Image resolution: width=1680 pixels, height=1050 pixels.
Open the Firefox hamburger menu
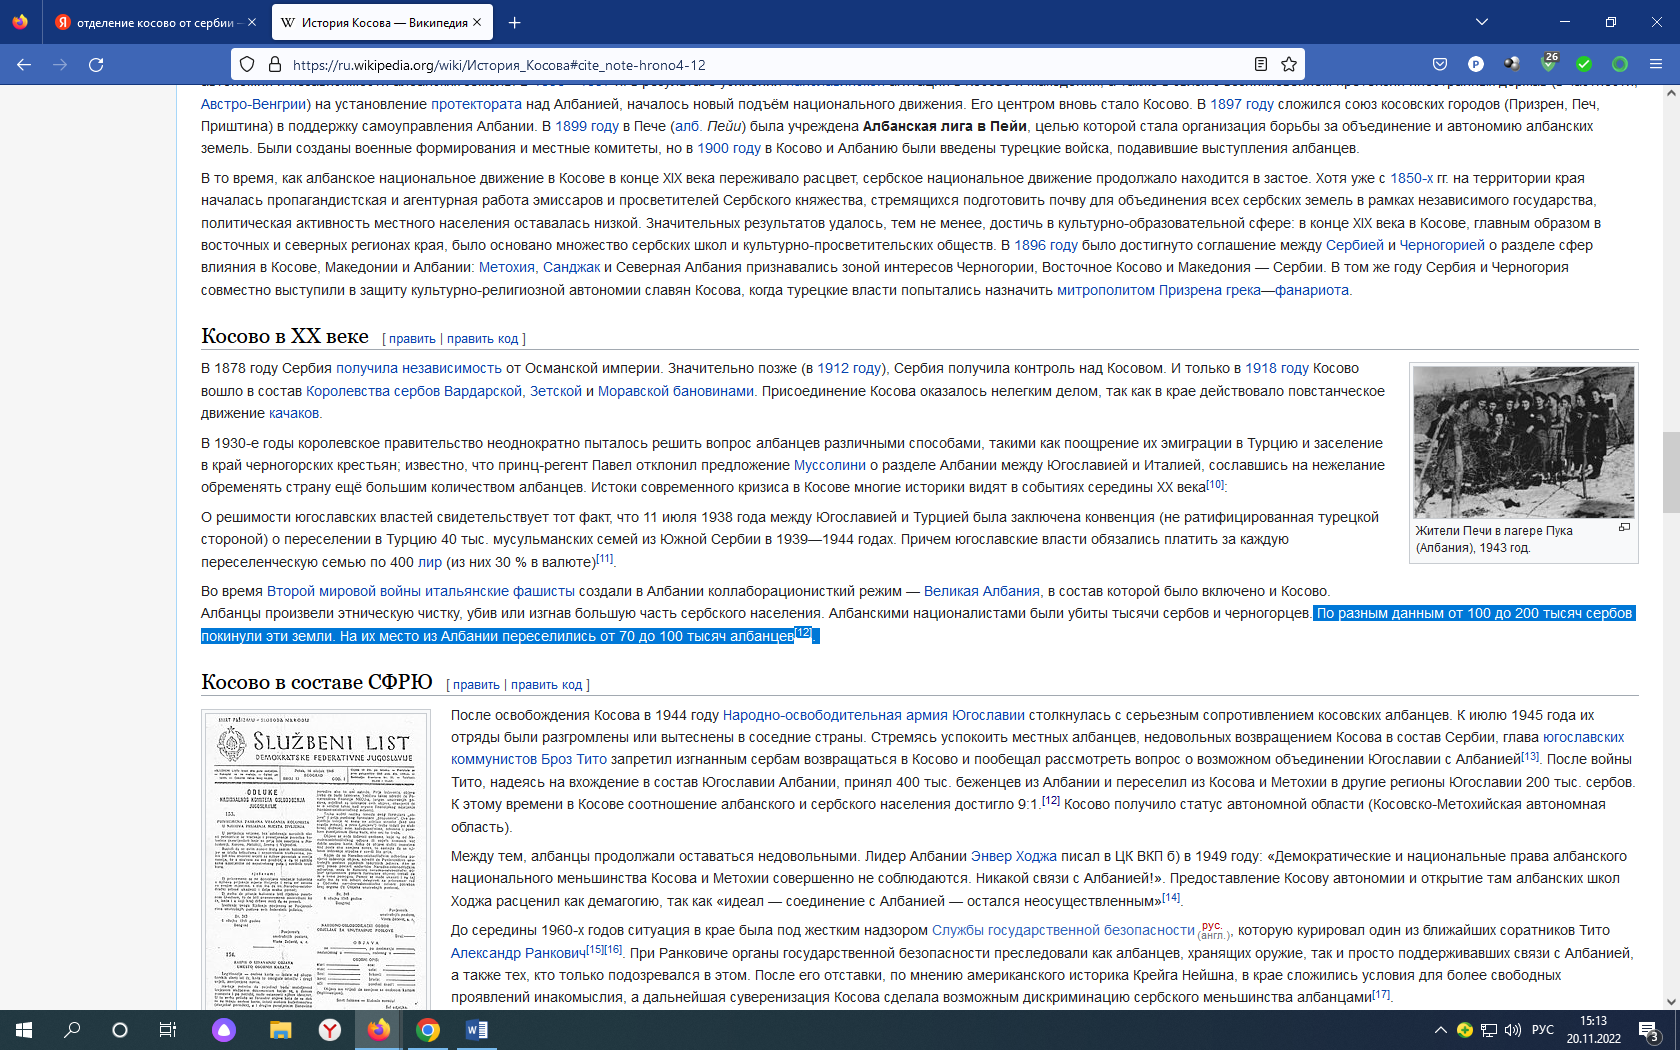click(1656, 64)
